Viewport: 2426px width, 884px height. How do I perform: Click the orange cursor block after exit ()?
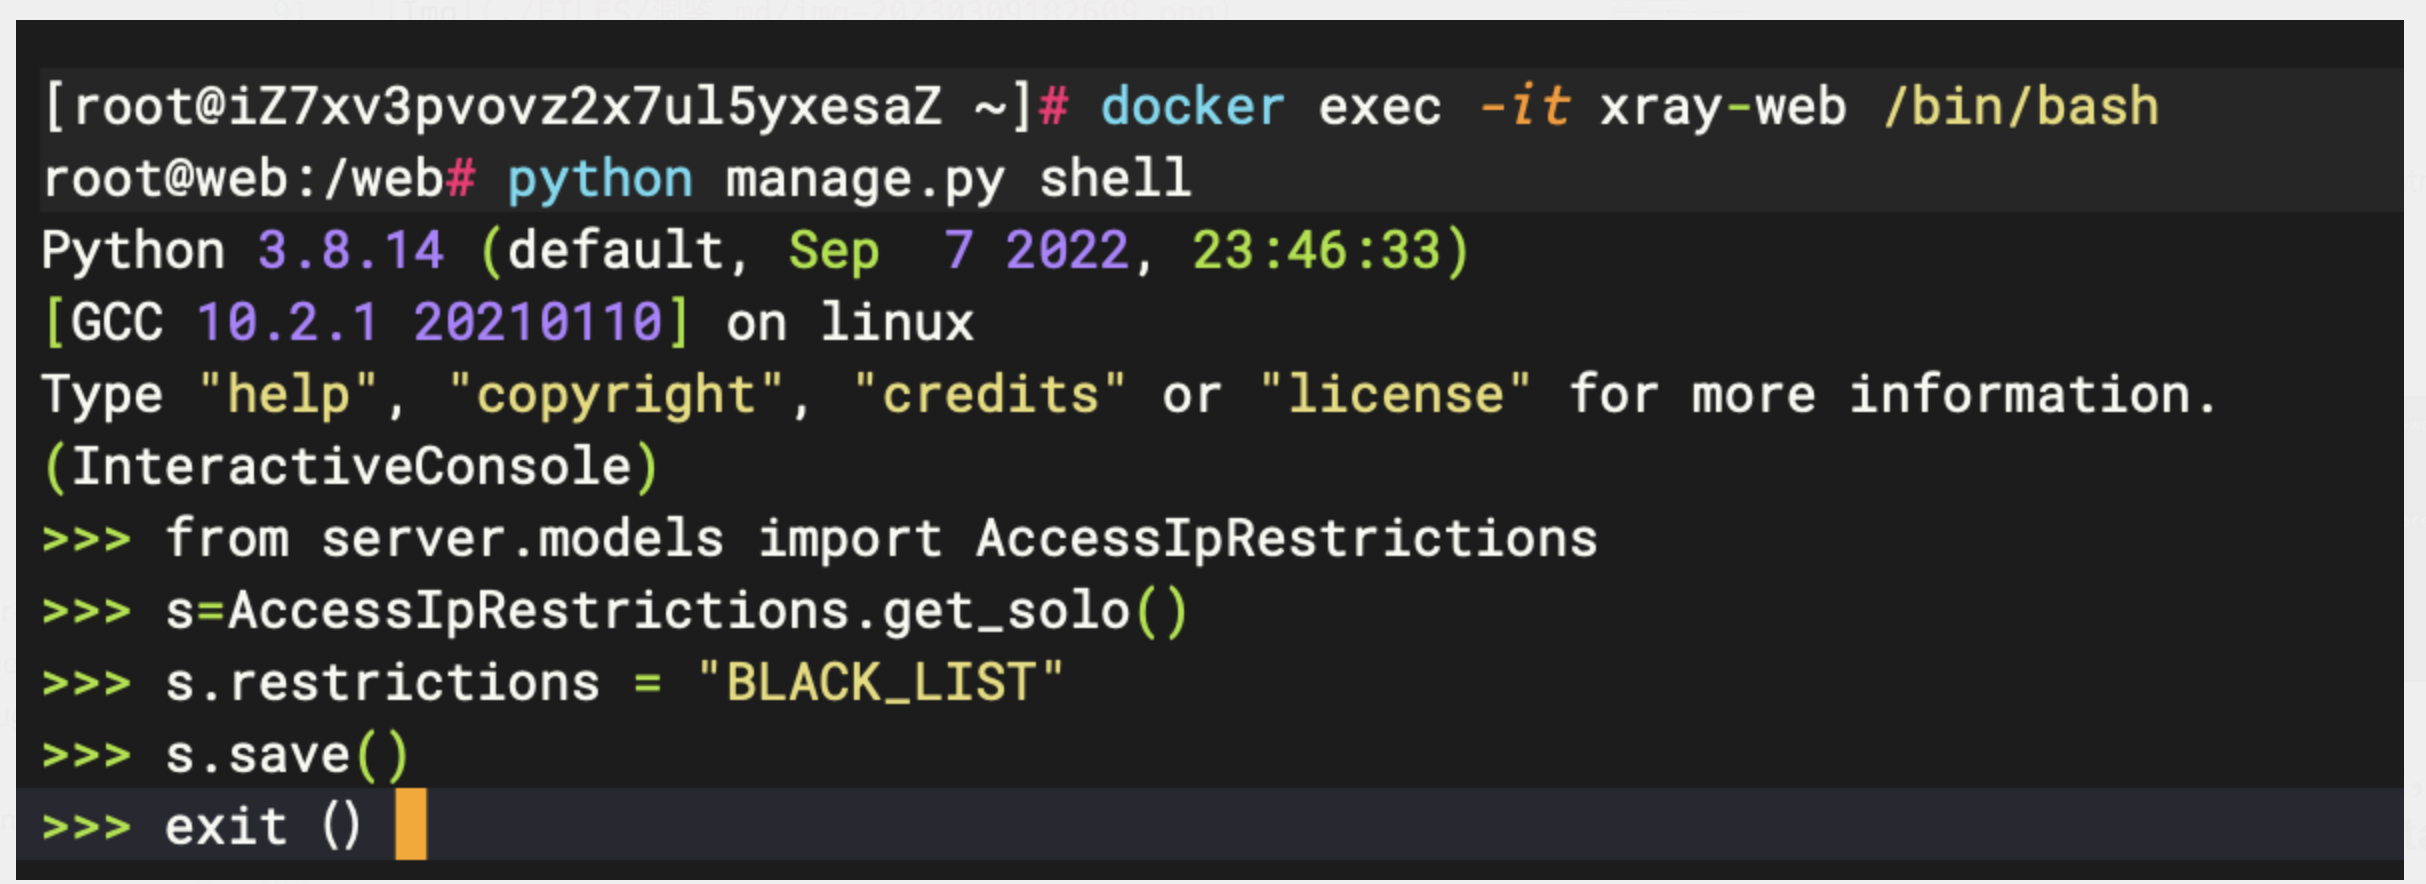[x=410, y=824]
